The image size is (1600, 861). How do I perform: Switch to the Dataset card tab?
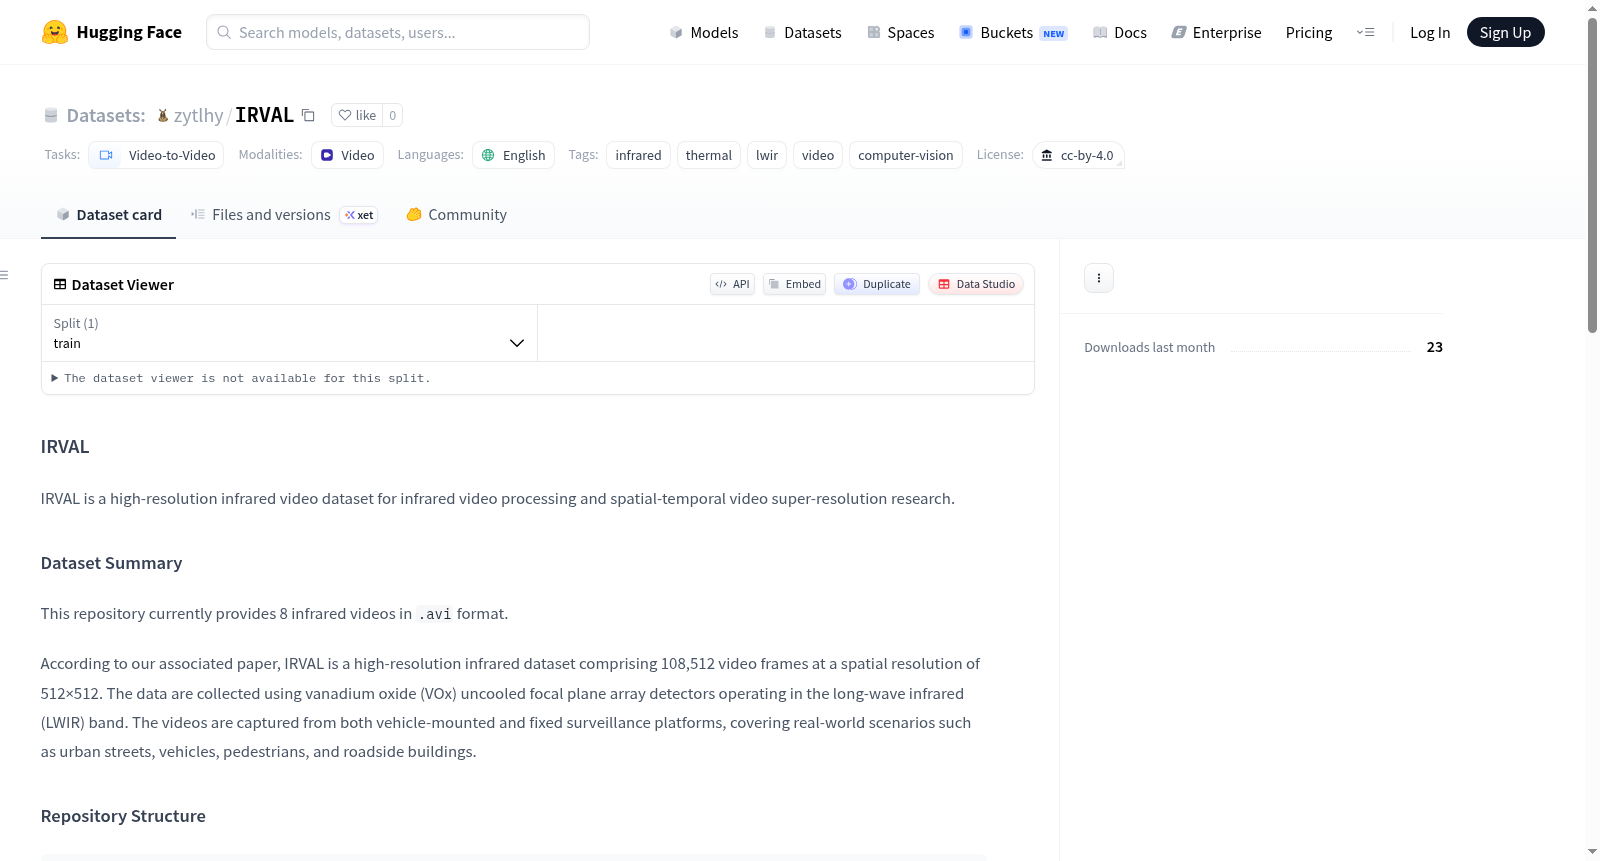click(108, 215)
